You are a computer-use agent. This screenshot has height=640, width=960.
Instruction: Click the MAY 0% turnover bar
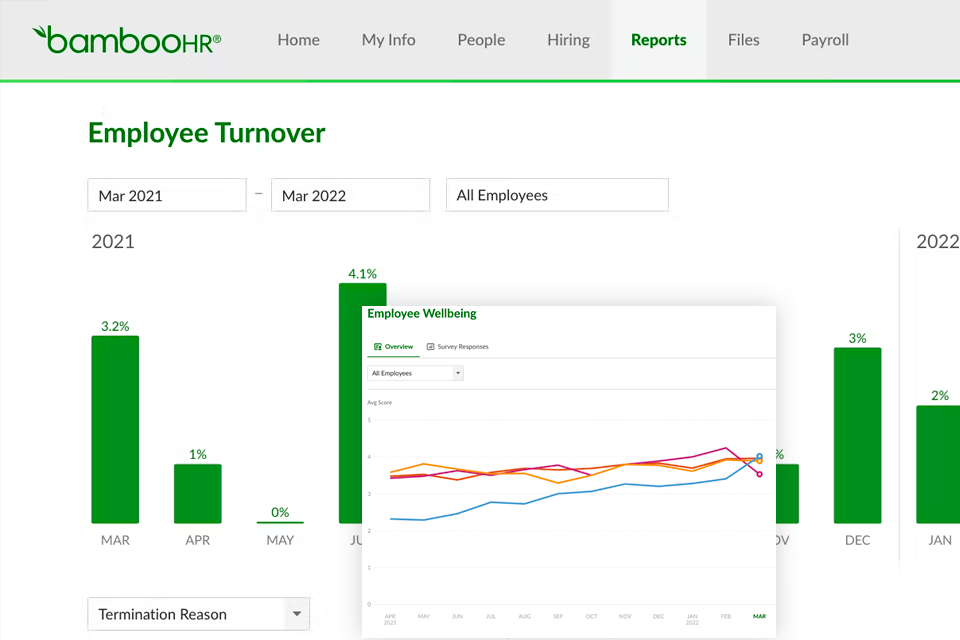coord(280,522)
